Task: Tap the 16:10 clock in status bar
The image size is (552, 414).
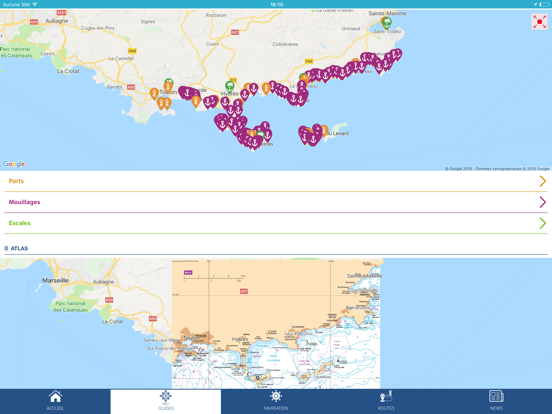Action: tap(276, 4)
